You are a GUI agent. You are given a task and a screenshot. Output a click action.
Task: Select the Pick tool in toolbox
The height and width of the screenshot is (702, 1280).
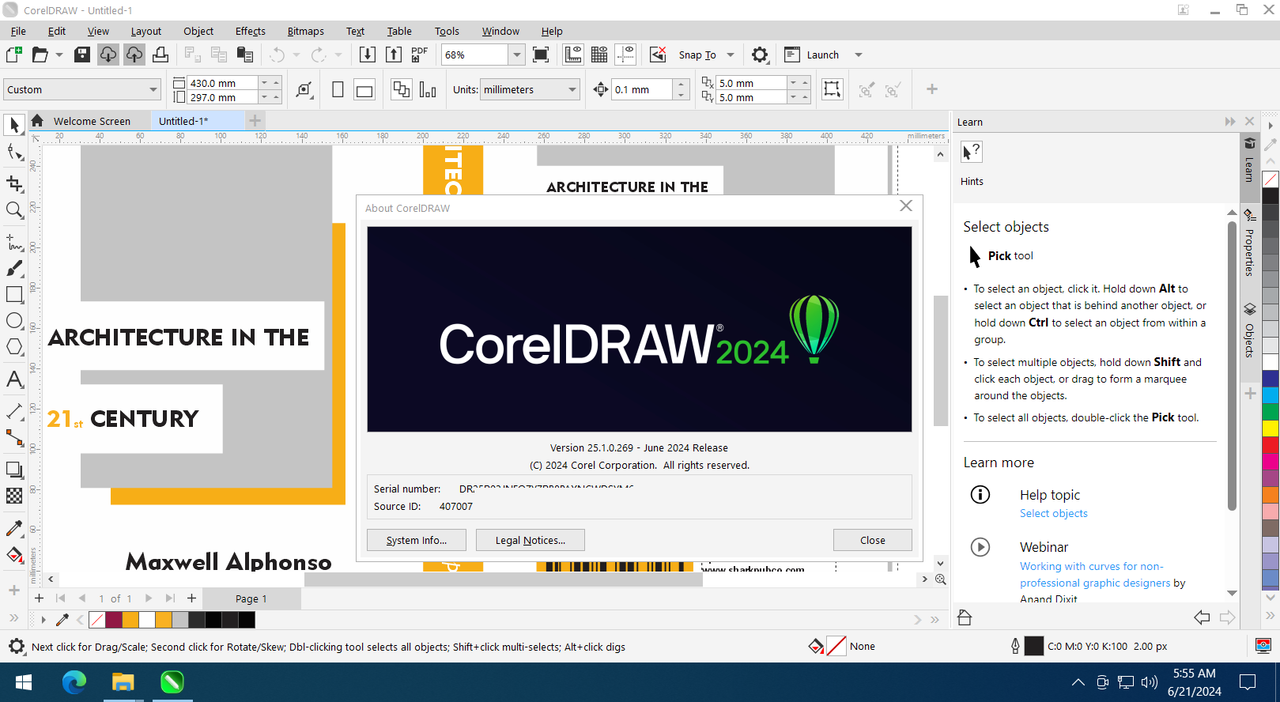[14, 124]
